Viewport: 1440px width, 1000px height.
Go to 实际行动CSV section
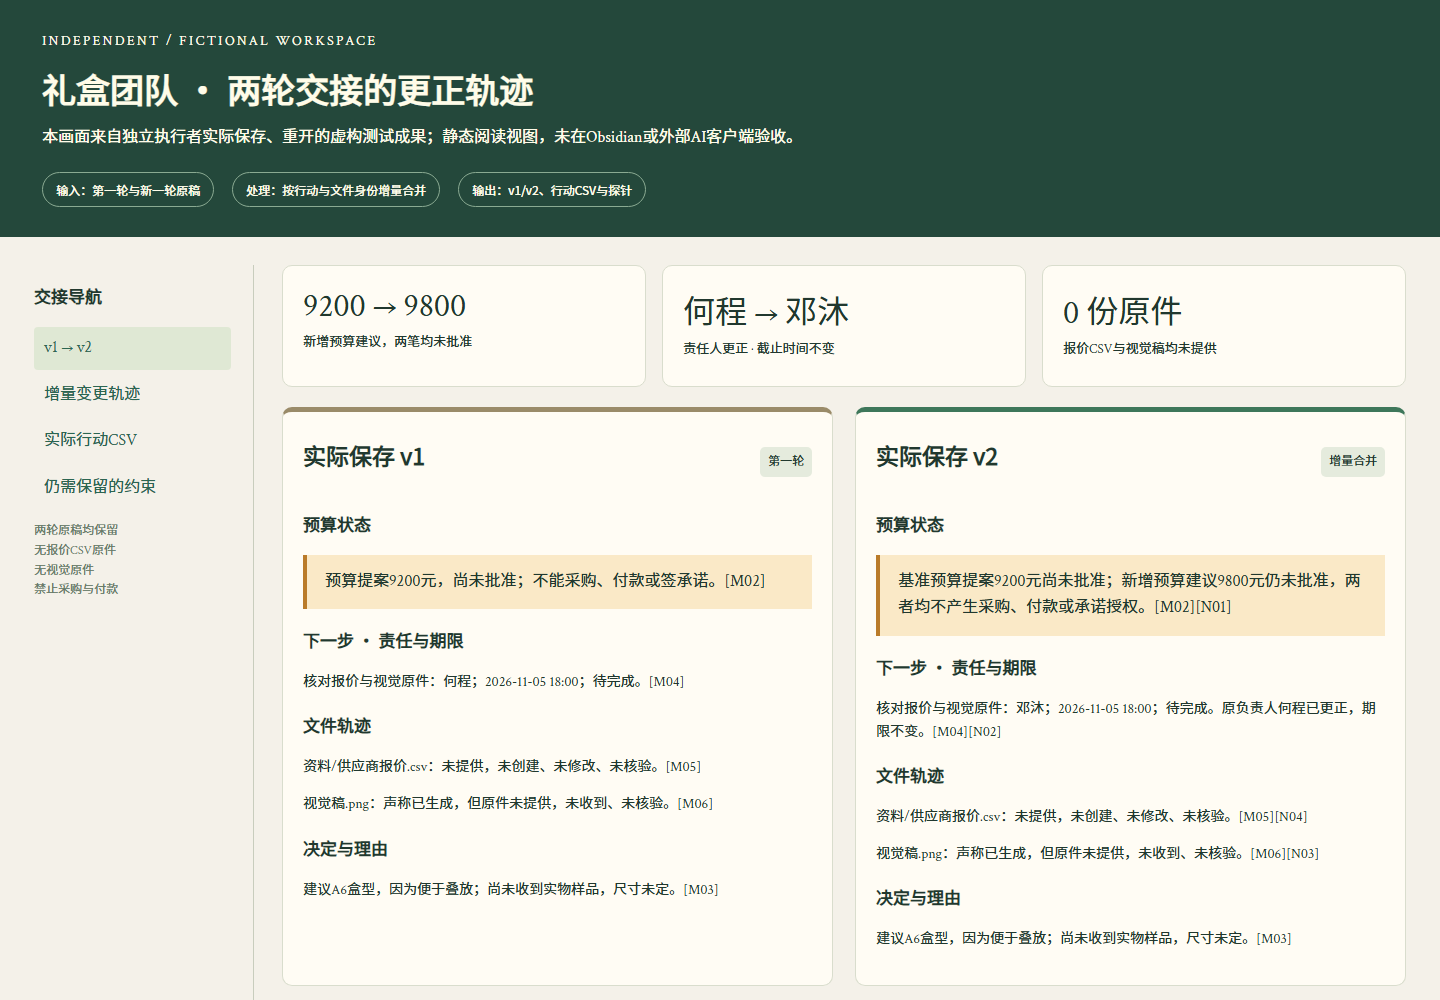tap(132, 440)
